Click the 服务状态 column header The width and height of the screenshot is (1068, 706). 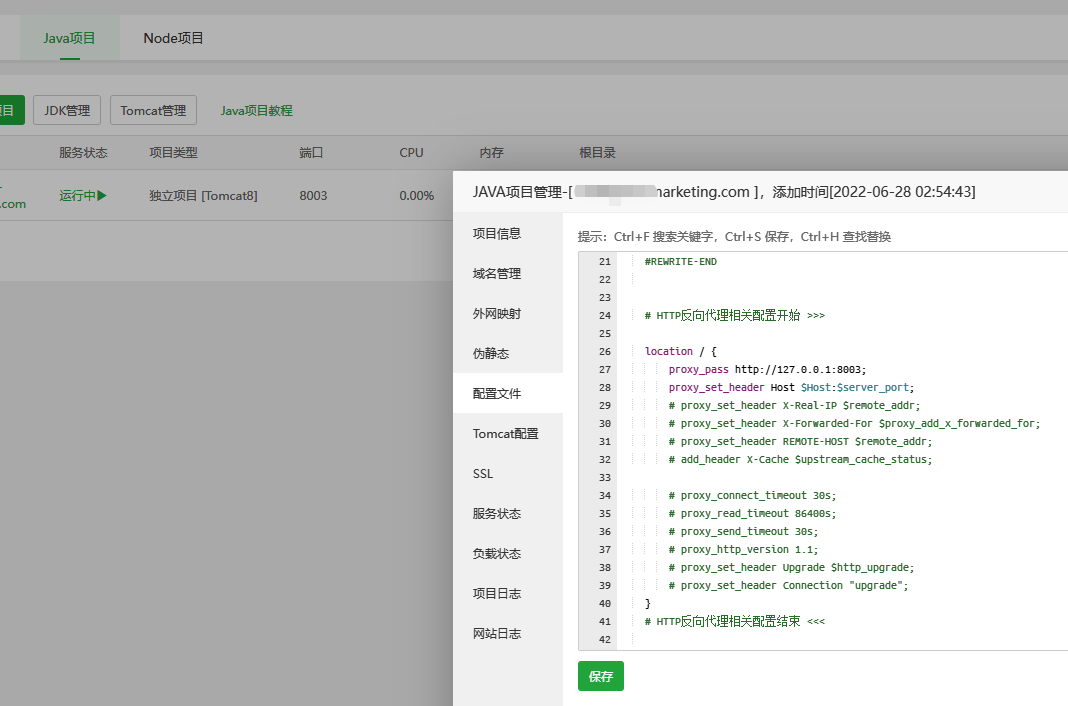(x=83, y=153)
